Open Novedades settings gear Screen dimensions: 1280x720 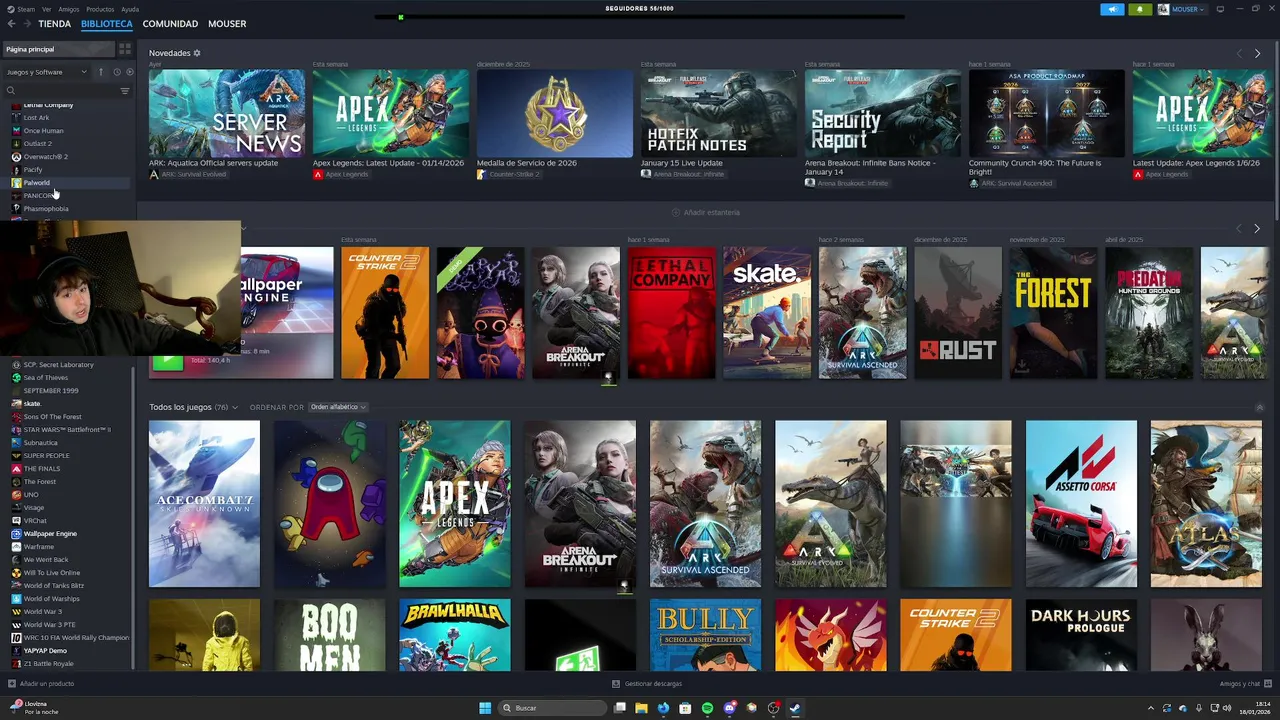point(197,53)
